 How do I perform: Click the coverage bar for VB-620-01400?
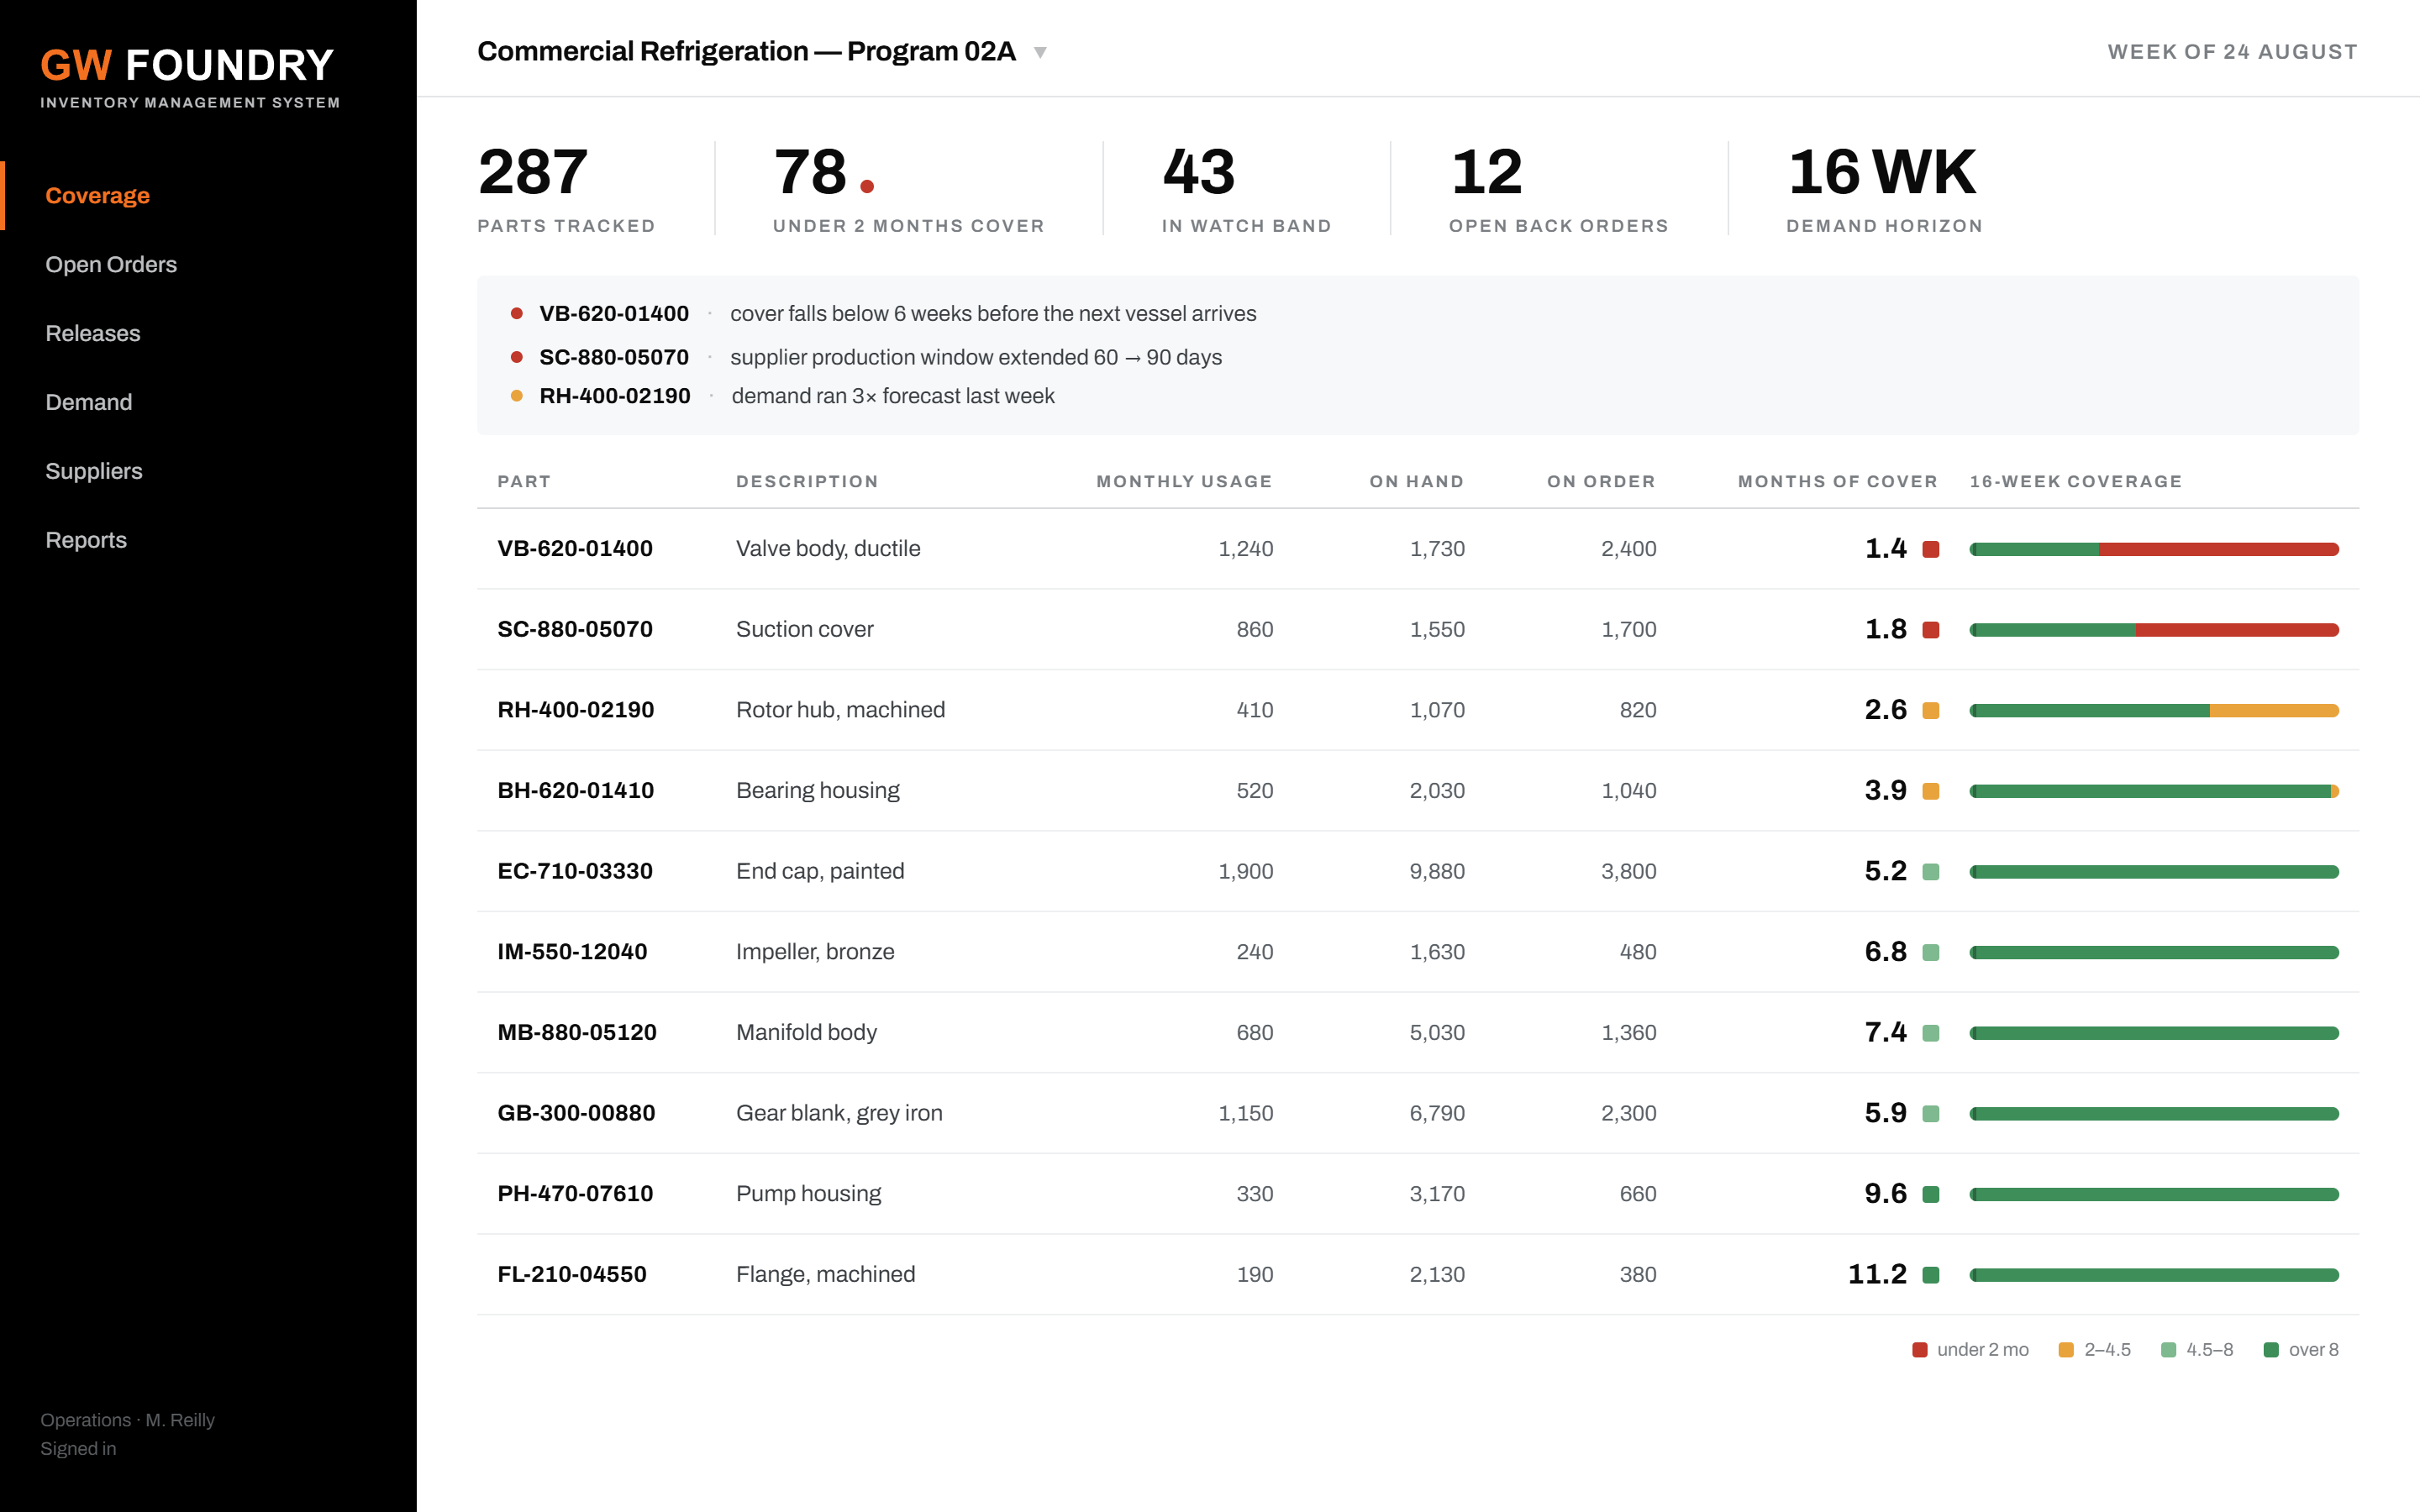2154,549
